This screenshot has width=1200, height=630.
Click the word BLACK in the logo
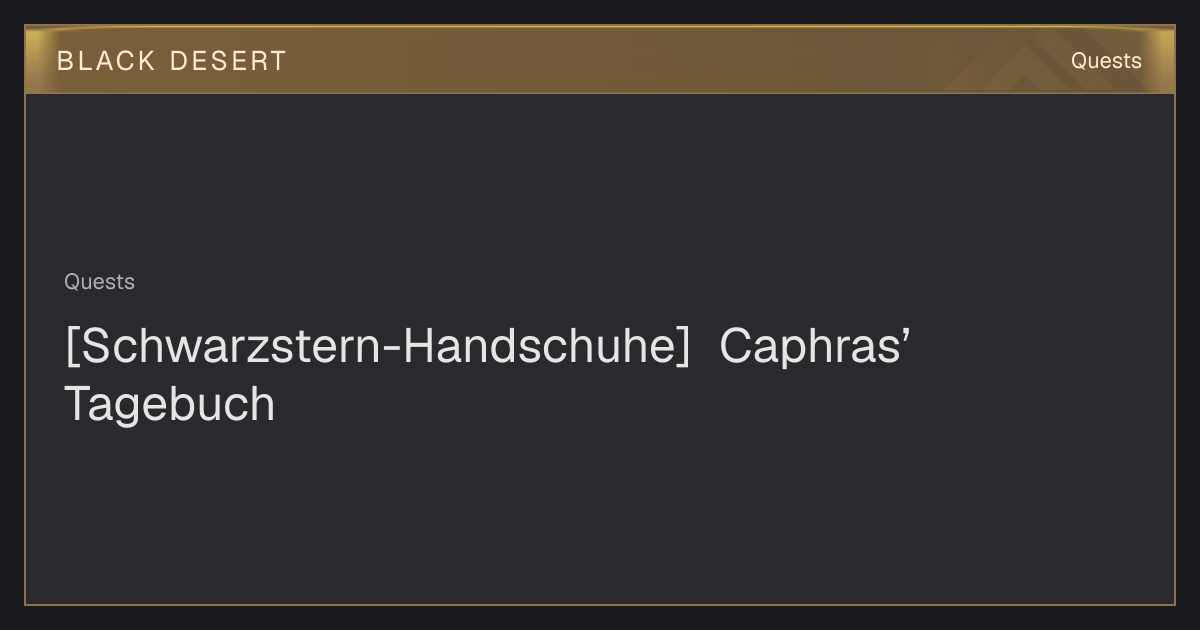pyautogui.click(x=106, y=61)
